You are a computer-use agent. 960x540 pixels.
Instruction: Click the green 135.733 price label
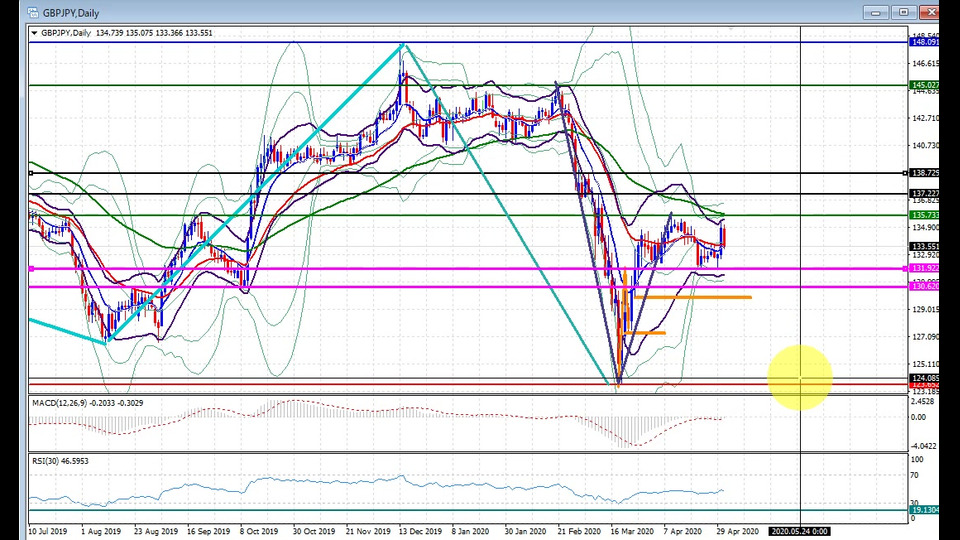point(924,216)
